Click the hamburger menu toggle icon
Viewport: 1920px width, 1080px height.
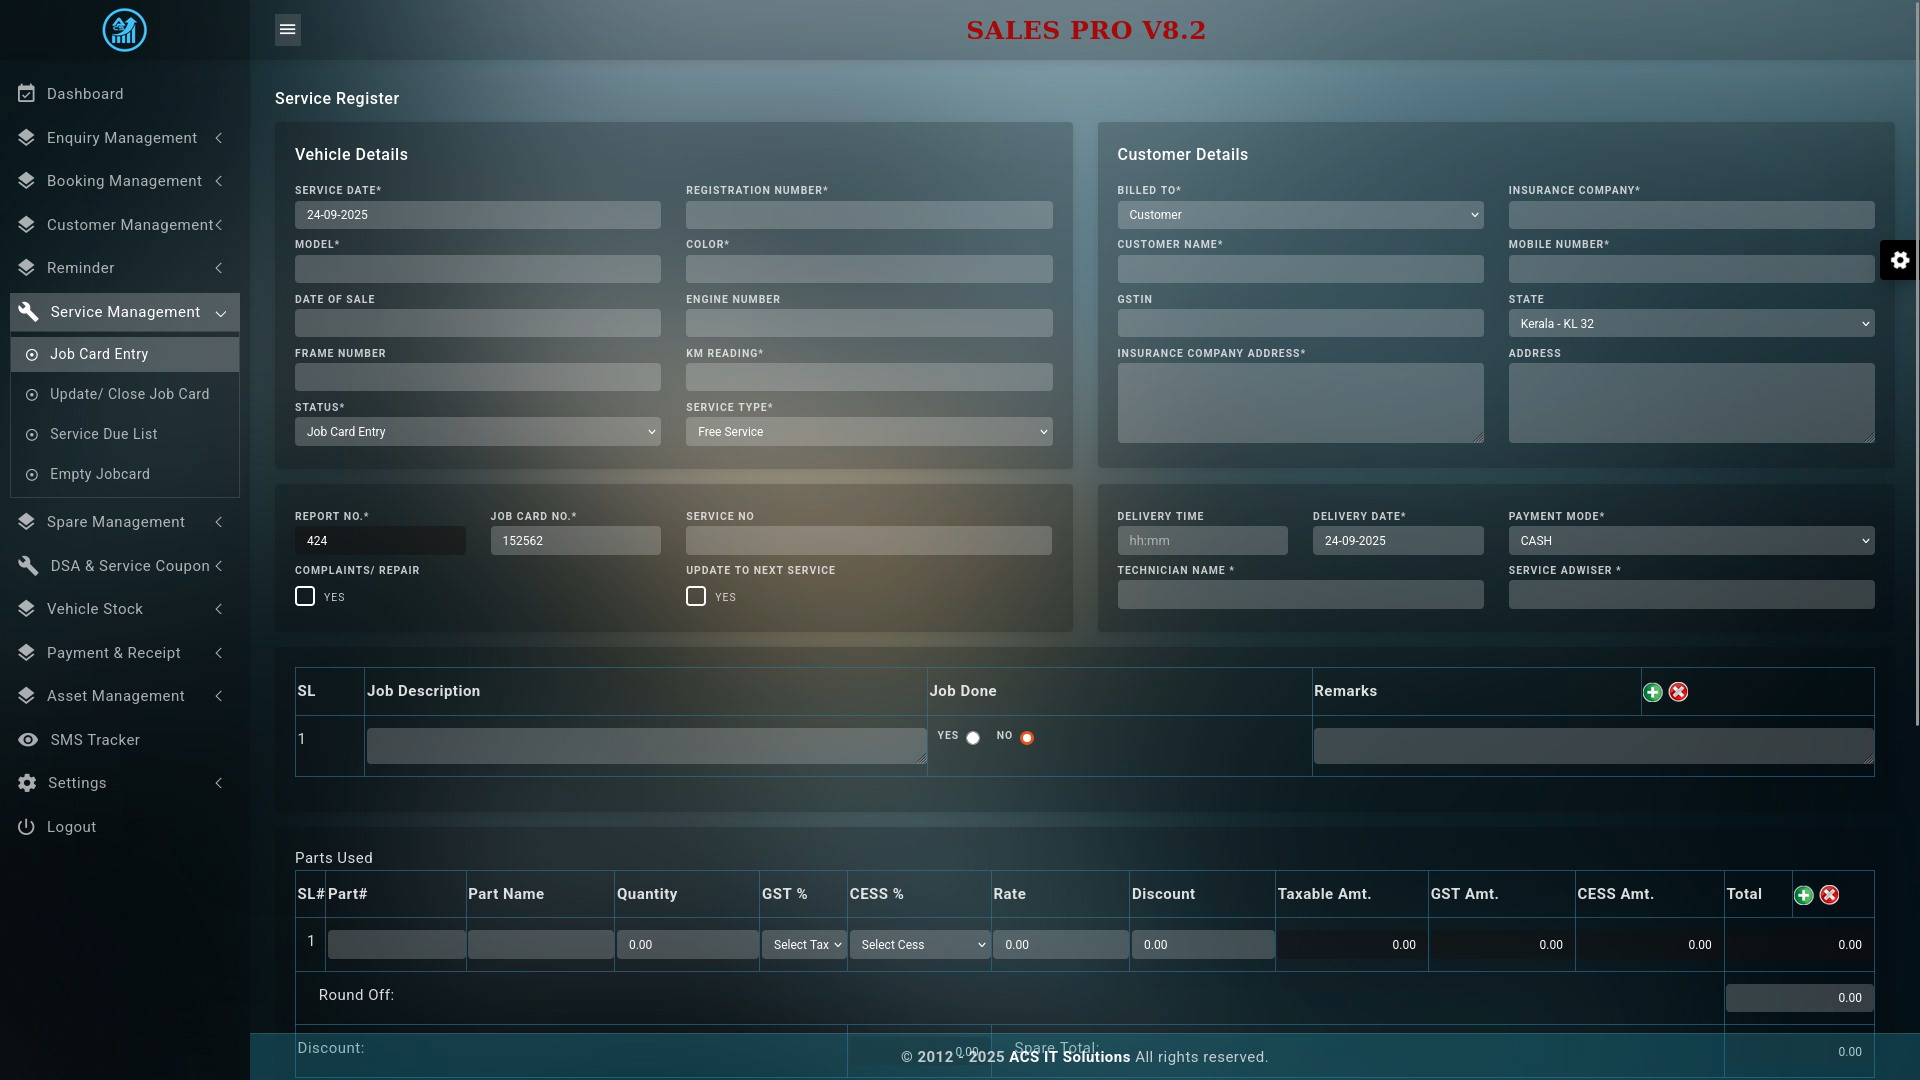287,30
